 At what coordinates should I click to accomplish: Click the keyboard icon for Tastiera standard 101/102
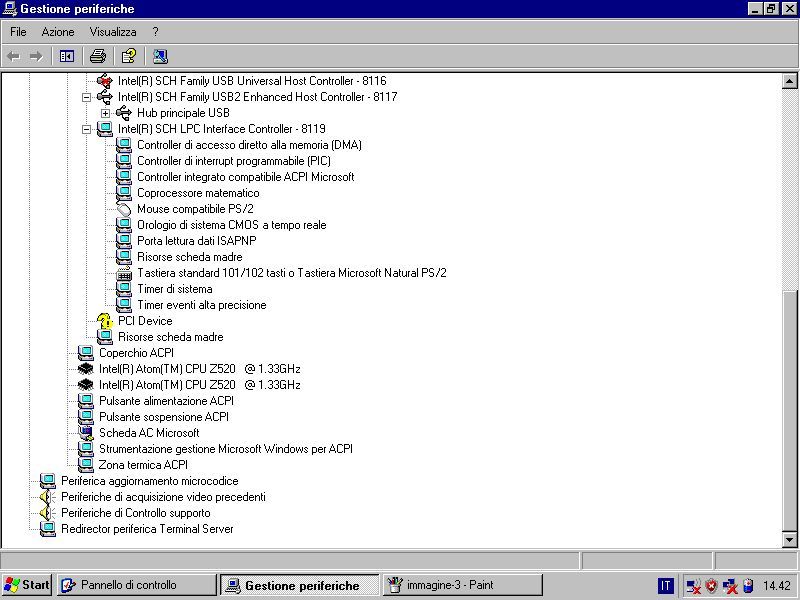(123, 273)
